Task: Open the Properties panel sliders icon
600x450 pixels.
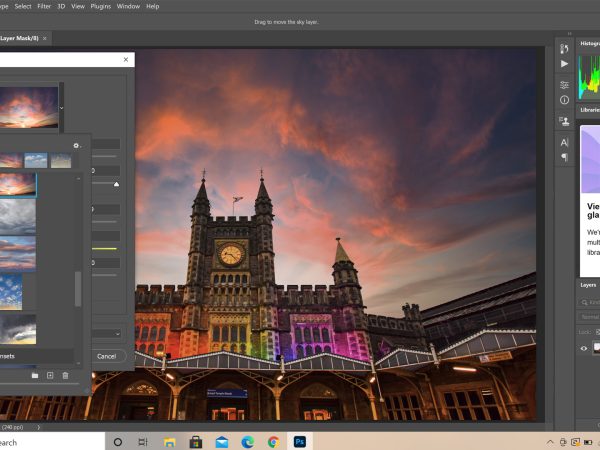Action: [564, 85]
